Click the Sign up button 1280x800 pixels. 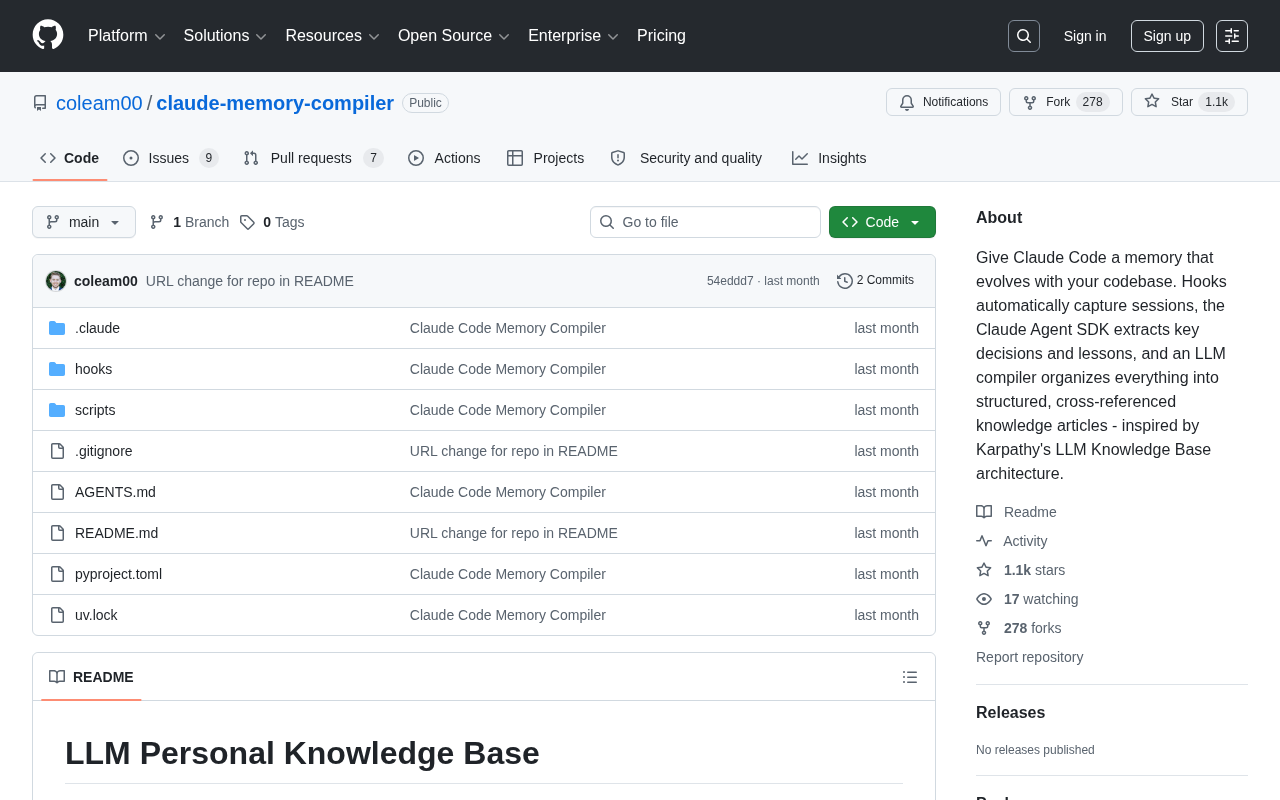(1167, 36)
